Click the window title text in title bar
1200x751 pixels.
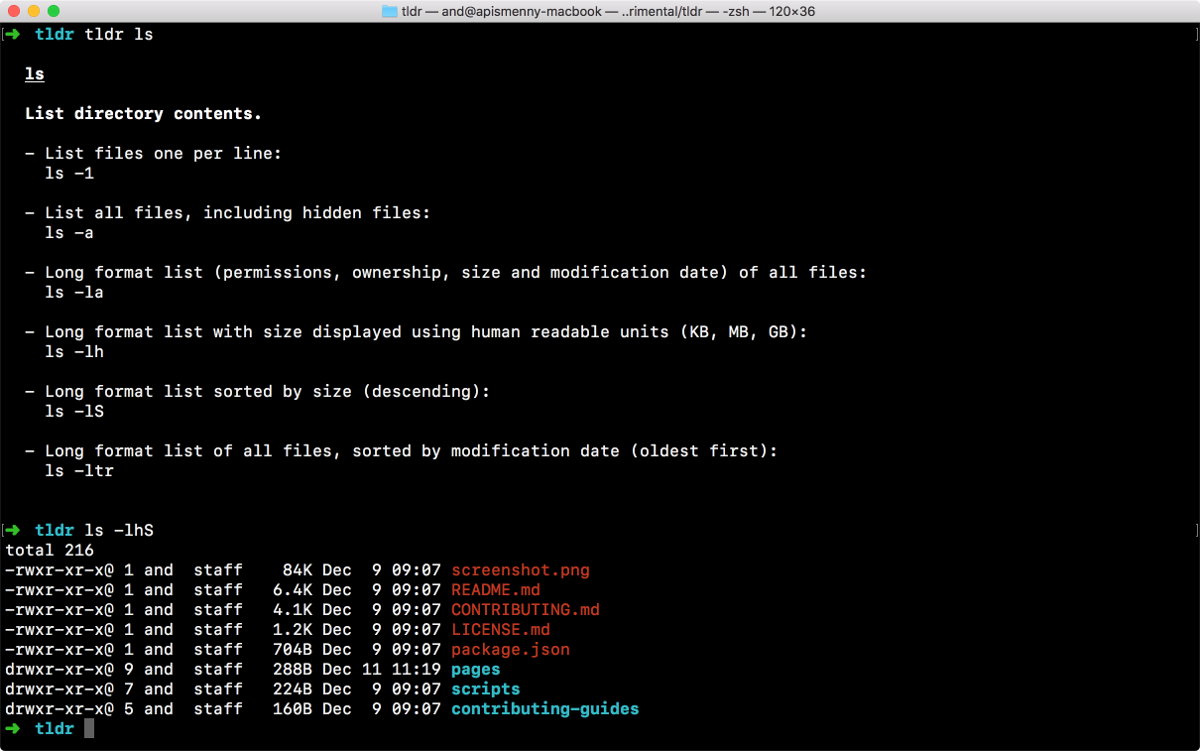point(609,11)
